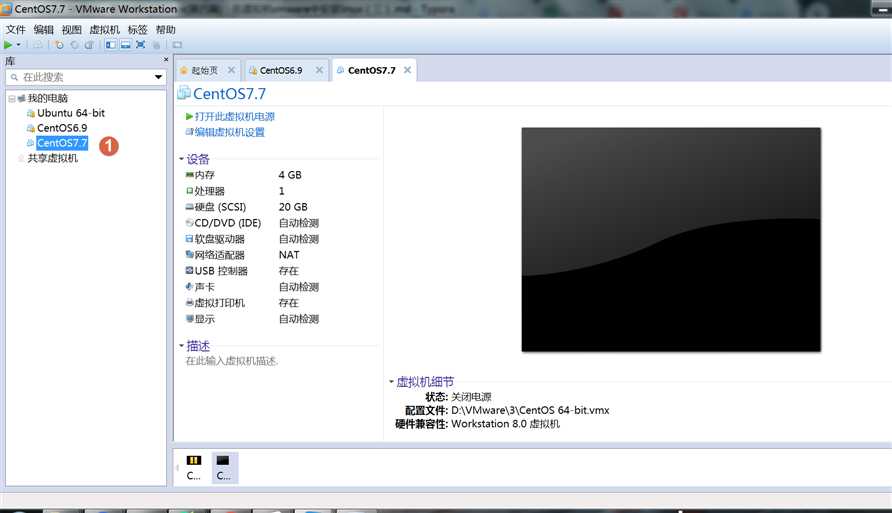Click the network adapter value NAT
892x513 pixels.
pyautogui.click(x=289, y=255)
